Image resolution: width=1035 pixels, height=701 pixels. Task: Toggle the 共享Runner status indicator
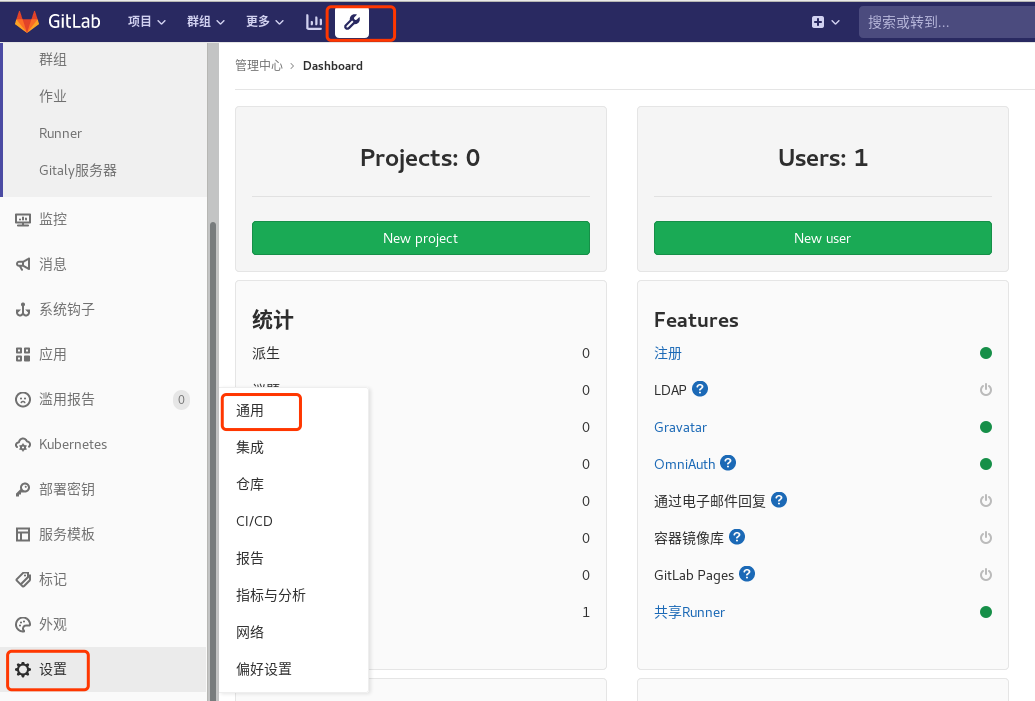pyautogui.click(x=986, y=611)
